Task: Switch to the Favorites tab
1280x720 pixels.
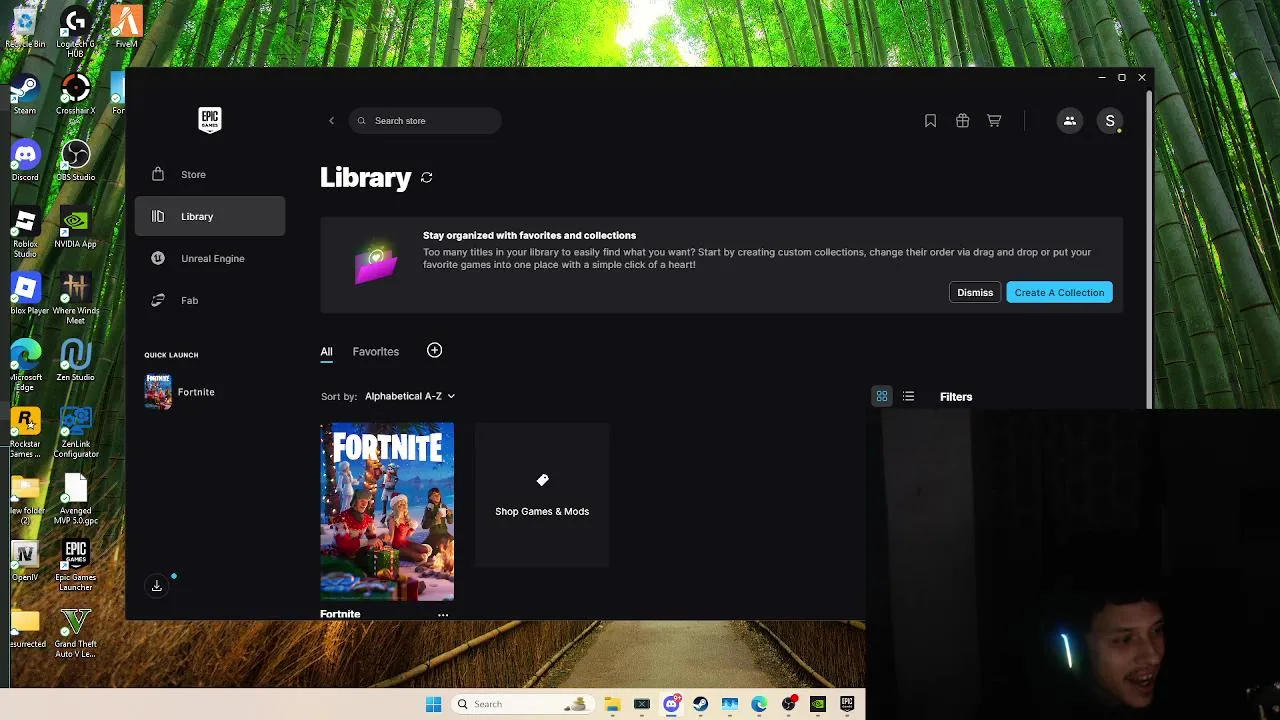Action: tap(376, 351)
